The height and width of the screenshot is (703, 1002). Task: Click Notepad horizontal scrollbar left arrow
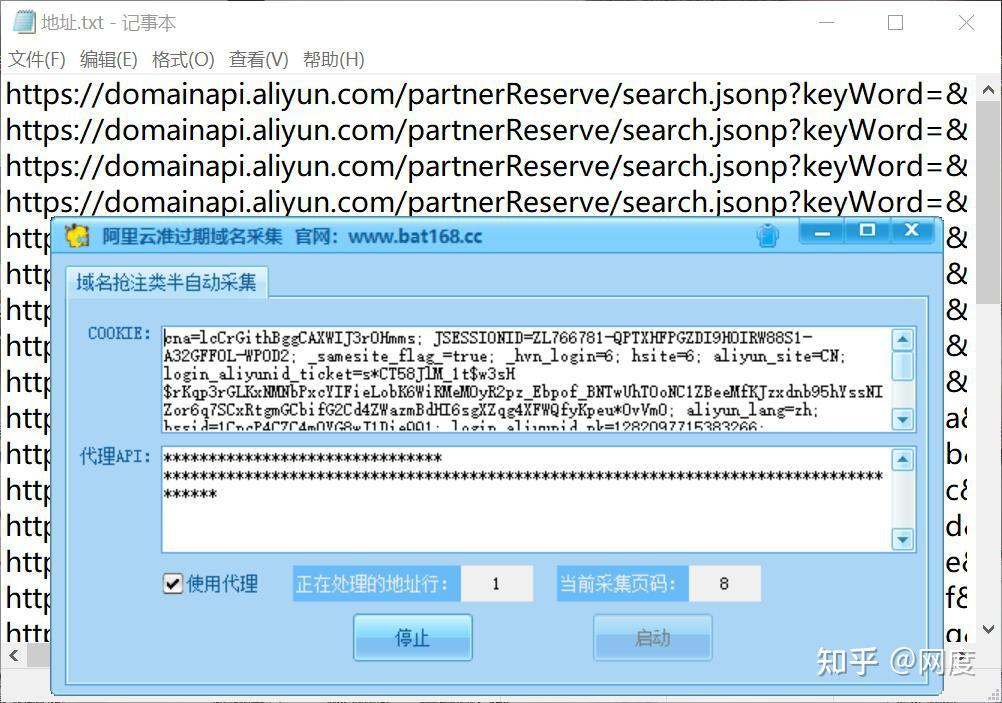(14, 655)
